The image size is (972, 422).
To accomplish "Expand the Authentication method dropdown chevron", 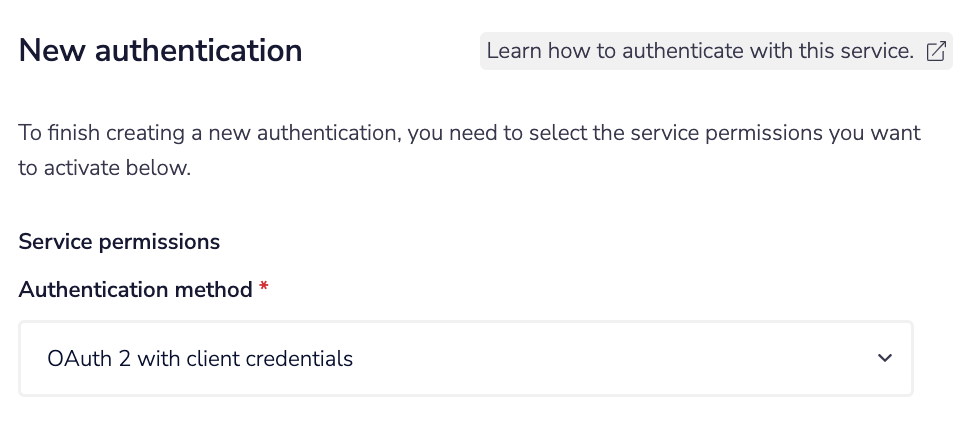I will [883, 358].
